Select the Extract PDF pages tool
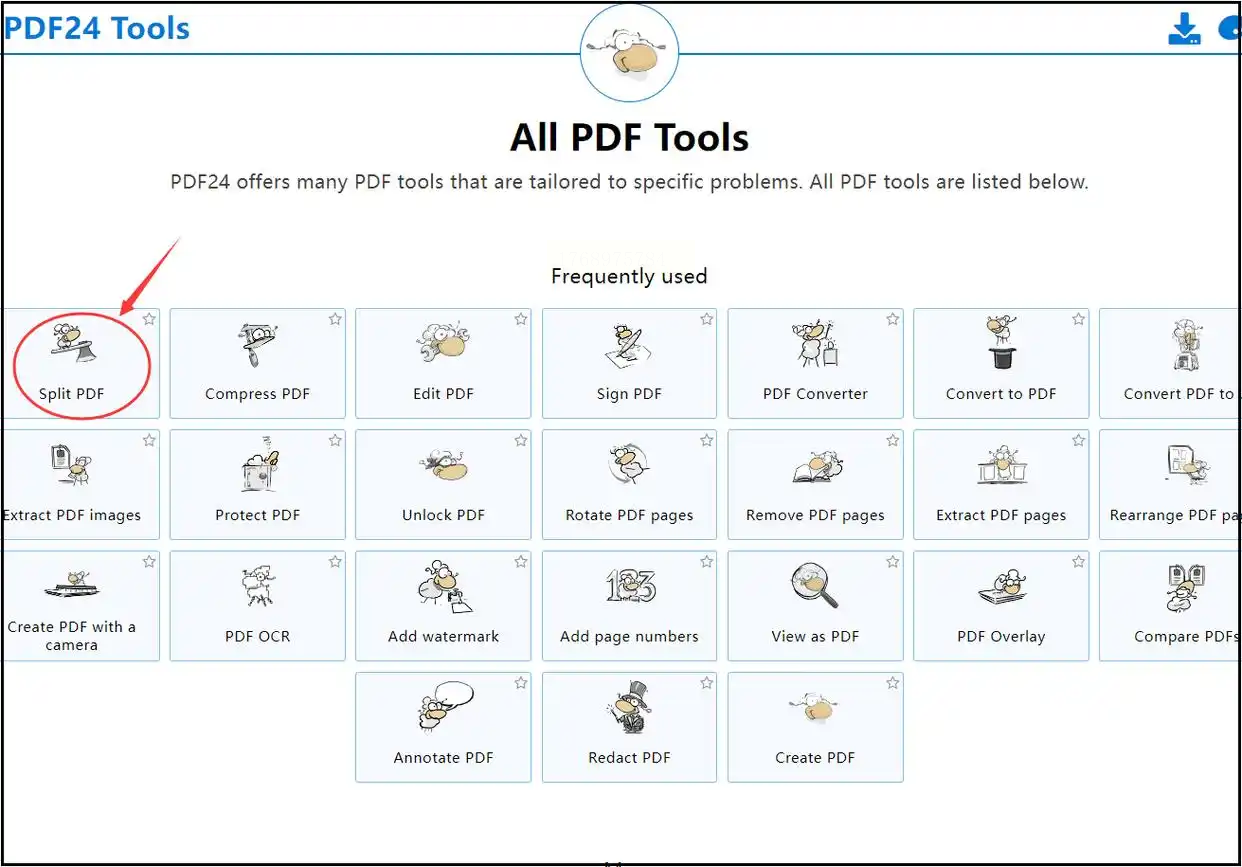The image size is (1242, 867). pos(1001,485)
